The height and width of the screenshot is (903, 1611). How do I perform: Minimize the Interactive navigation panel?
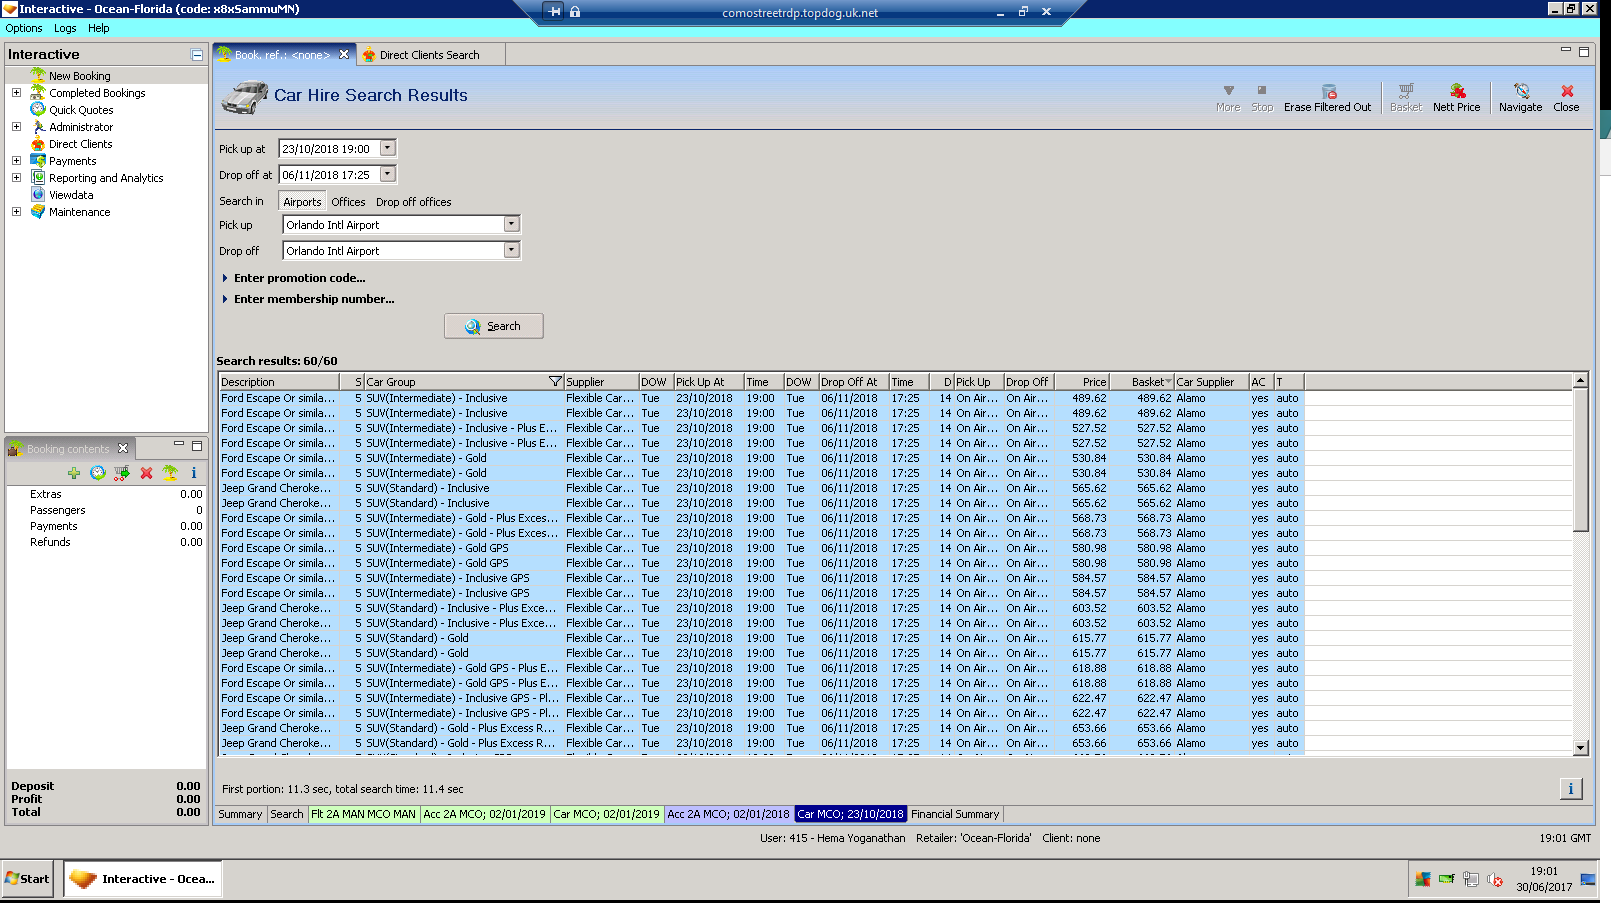(x=197, y=55)
